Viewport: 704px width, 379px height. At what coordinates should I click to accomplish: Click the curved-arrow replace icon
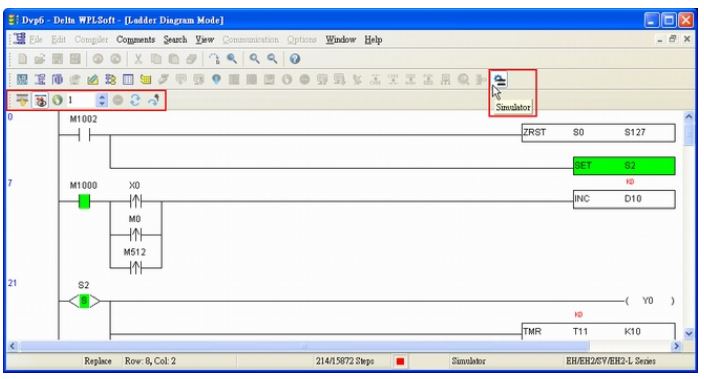214,59
